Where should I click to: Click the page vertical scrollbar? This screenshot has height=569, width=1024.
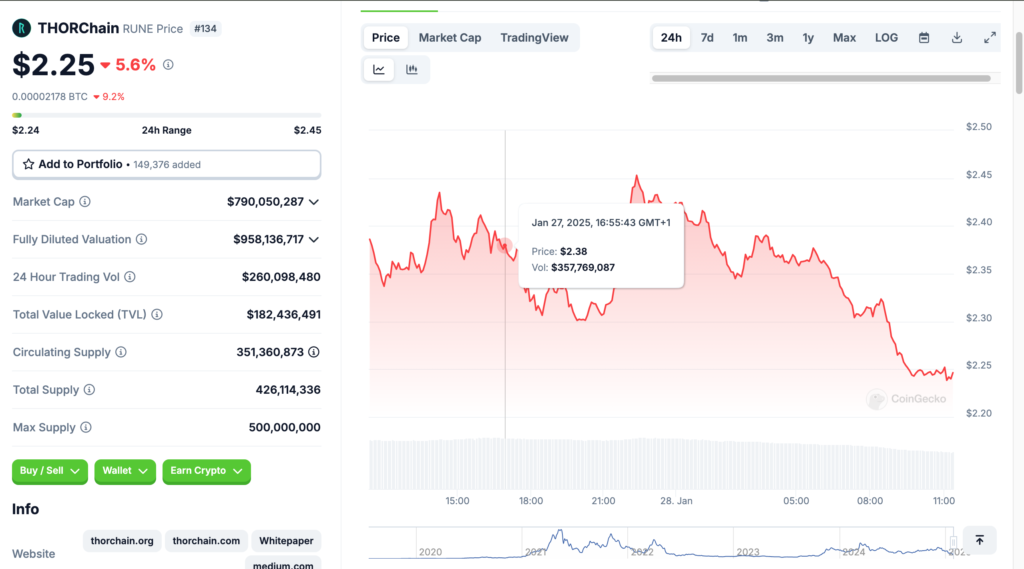coord(1019,62)
